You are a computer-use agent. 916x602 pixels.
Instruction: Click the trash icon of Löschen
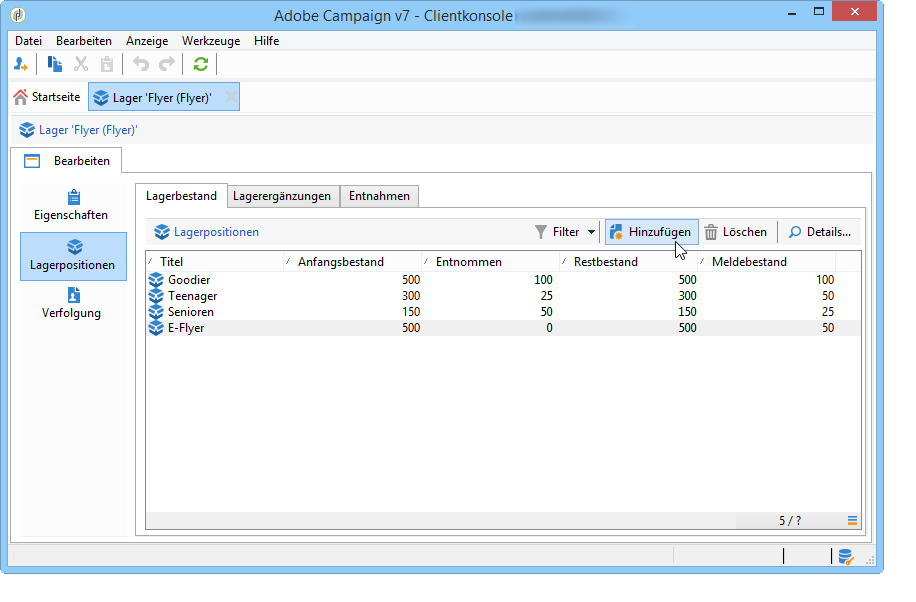tap(711, 232)
